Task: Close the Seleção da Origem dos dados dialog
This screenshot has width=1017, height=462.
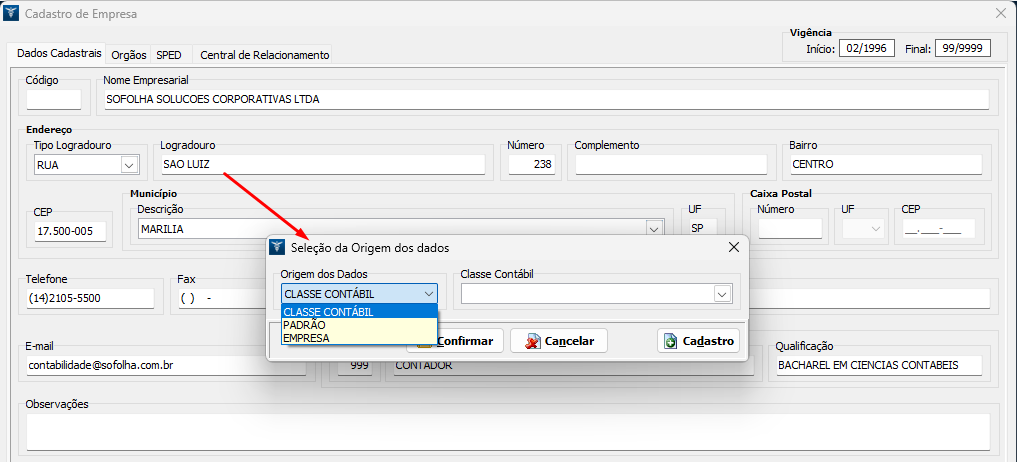Action: 733,247
